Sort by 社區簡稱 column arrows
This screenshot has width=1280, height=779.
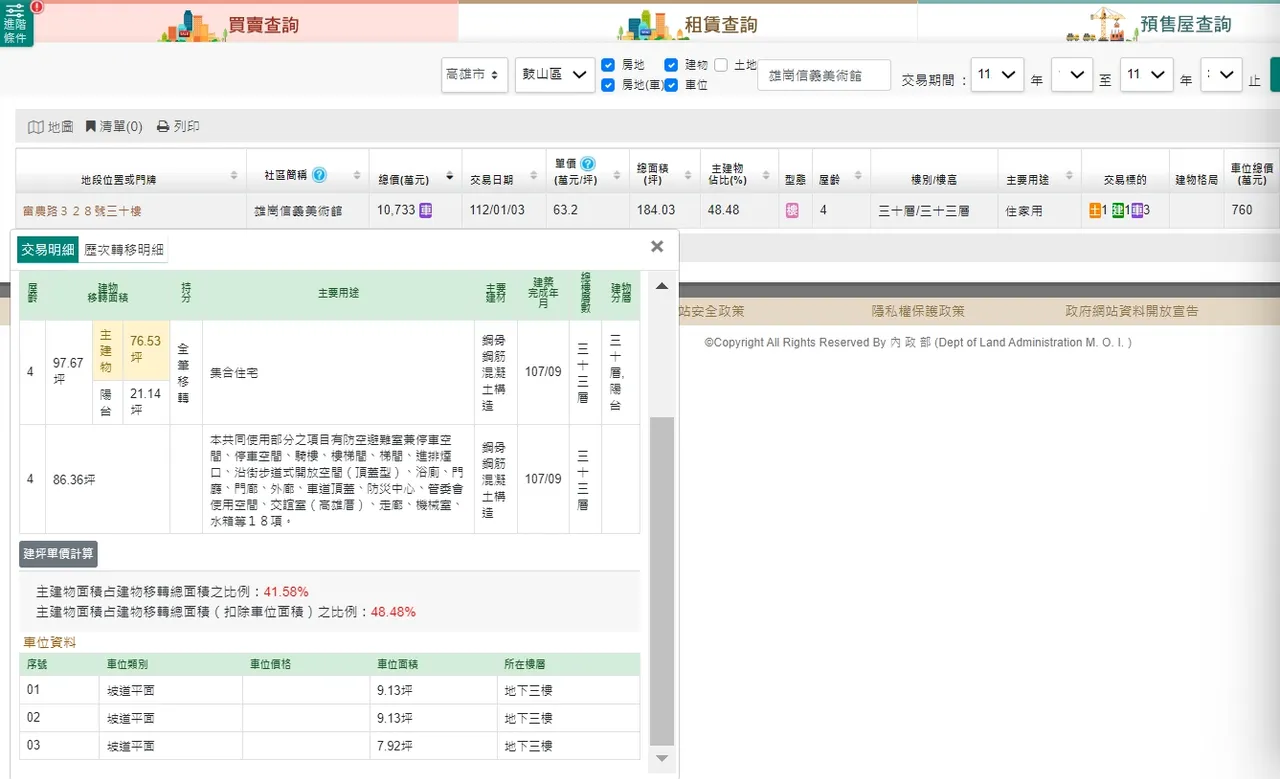(x=357, y=176)
